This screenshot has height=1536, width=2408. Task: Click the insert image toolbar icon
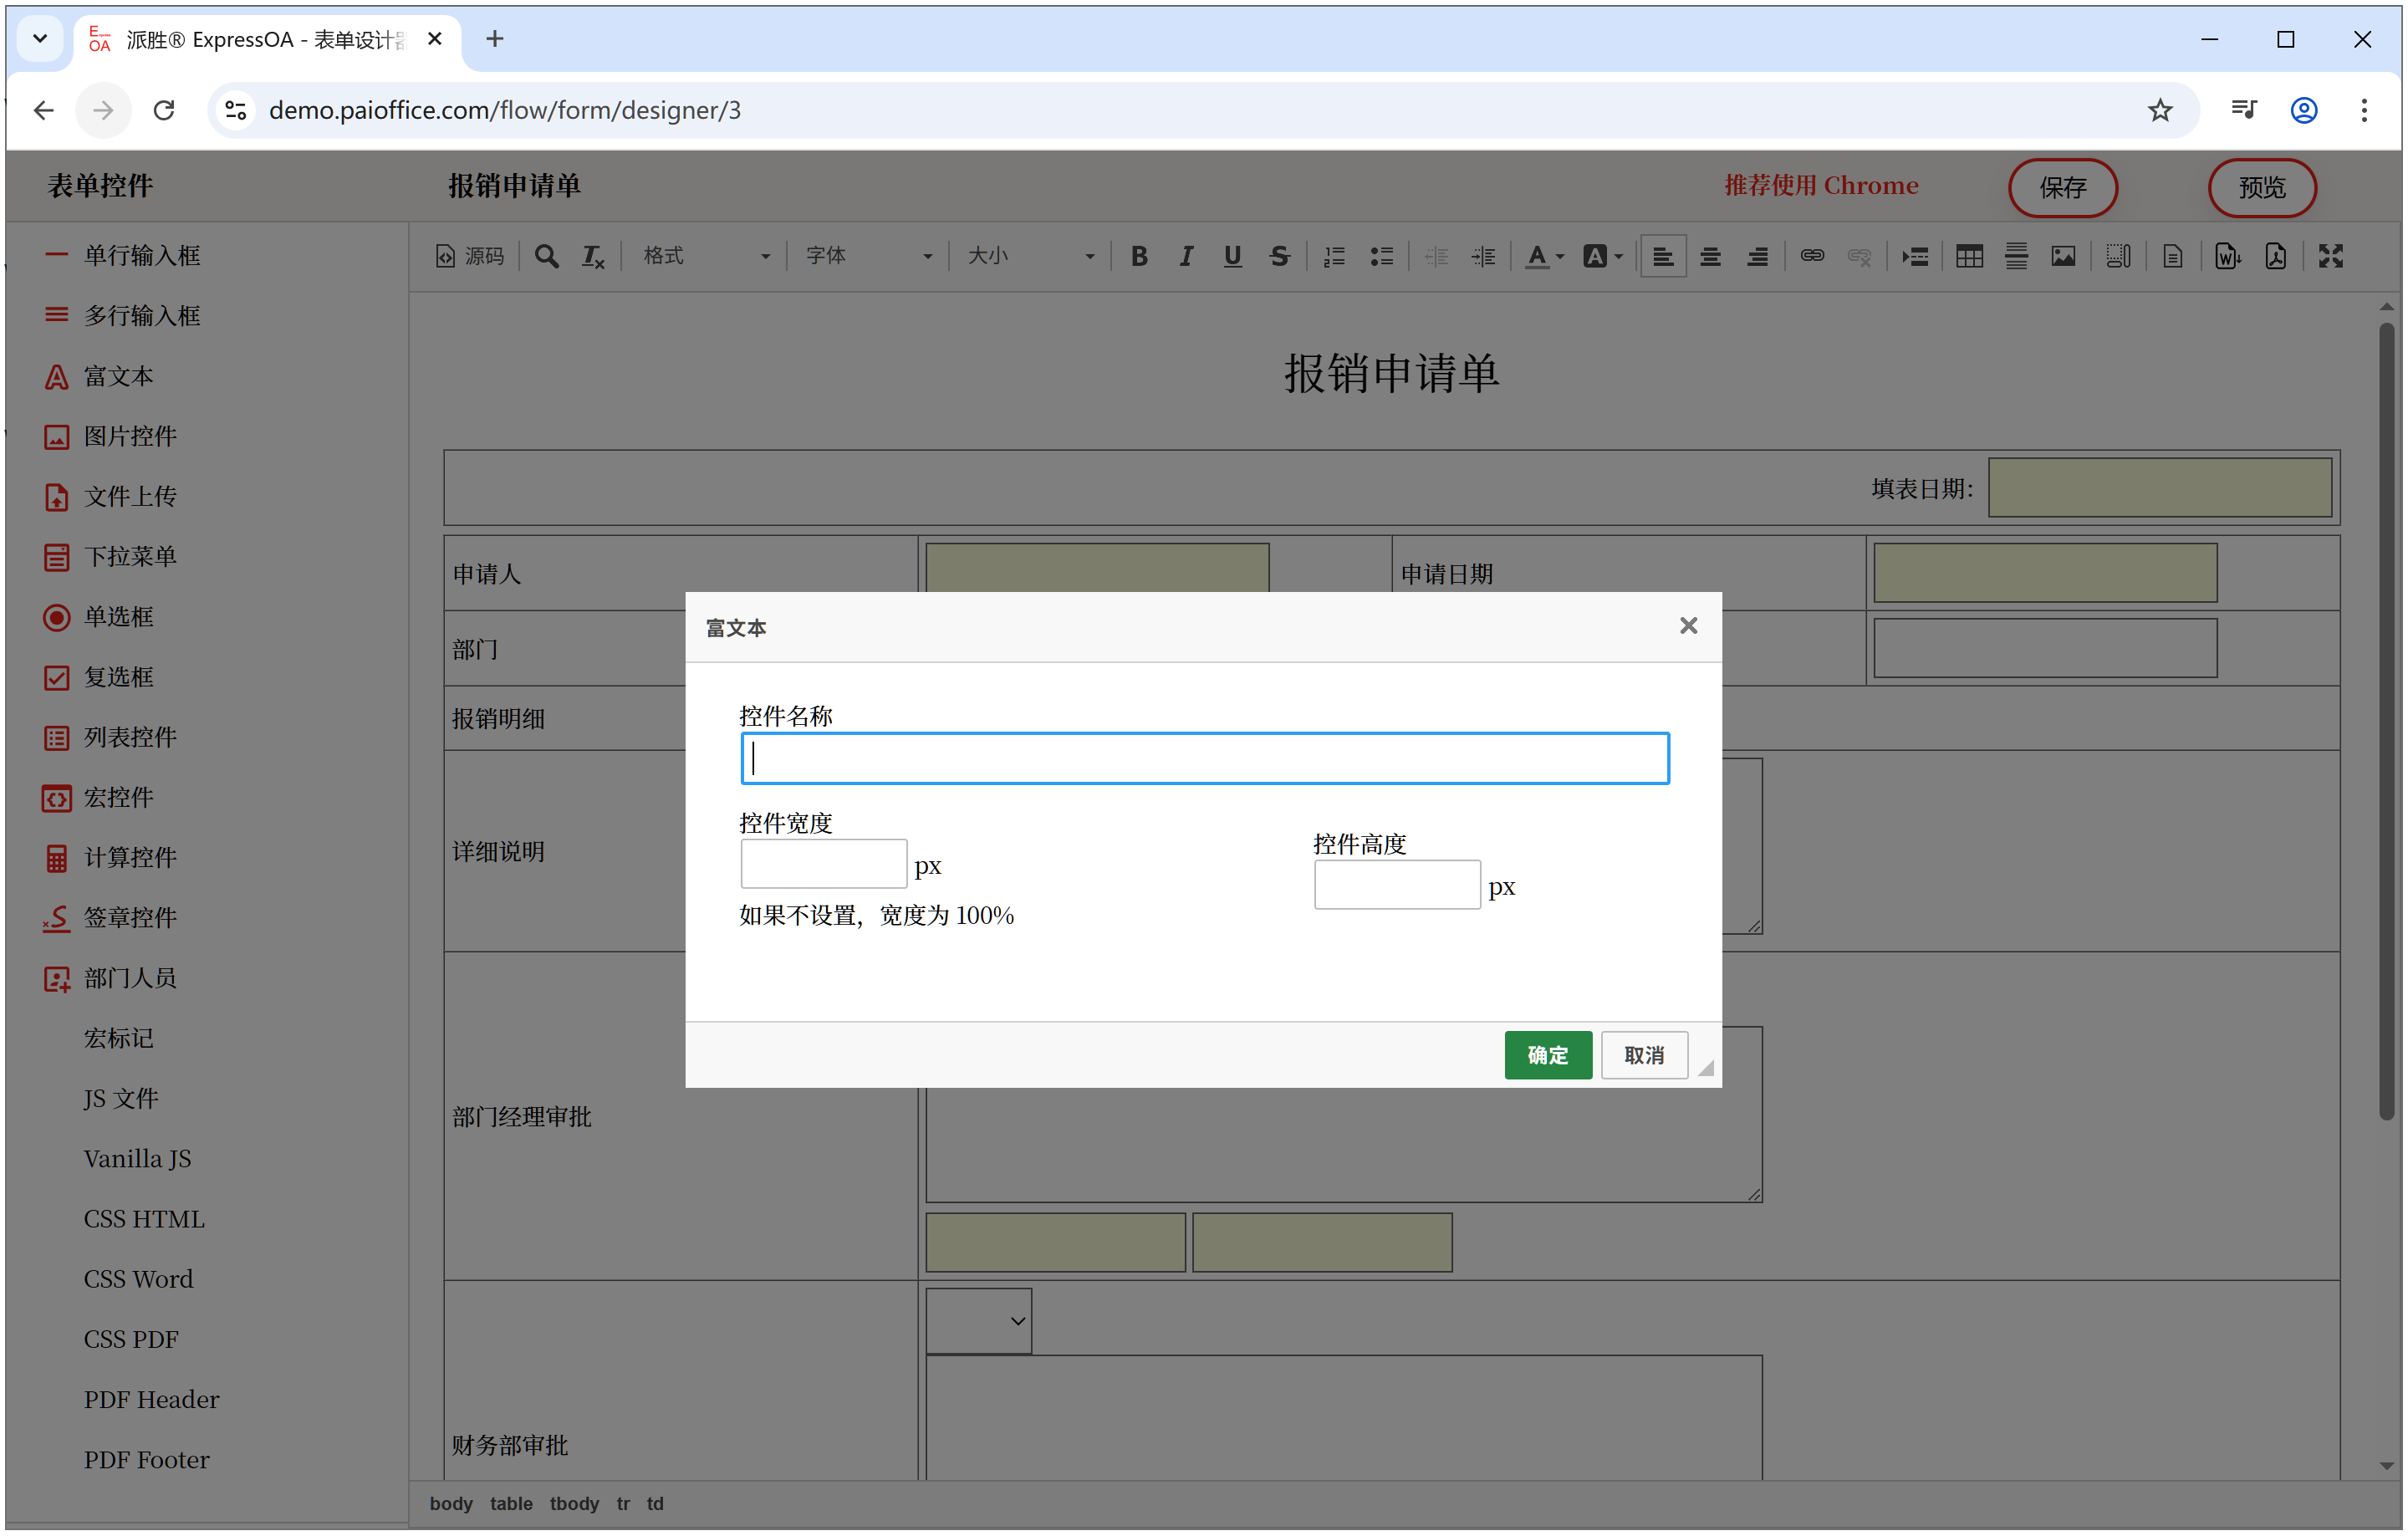click(2063, 257)
